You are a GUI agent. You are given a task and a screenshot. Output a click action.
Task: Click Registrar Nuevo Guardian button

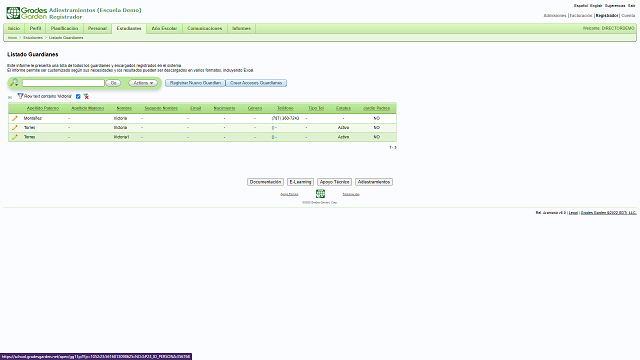click(x=195, y=83)
